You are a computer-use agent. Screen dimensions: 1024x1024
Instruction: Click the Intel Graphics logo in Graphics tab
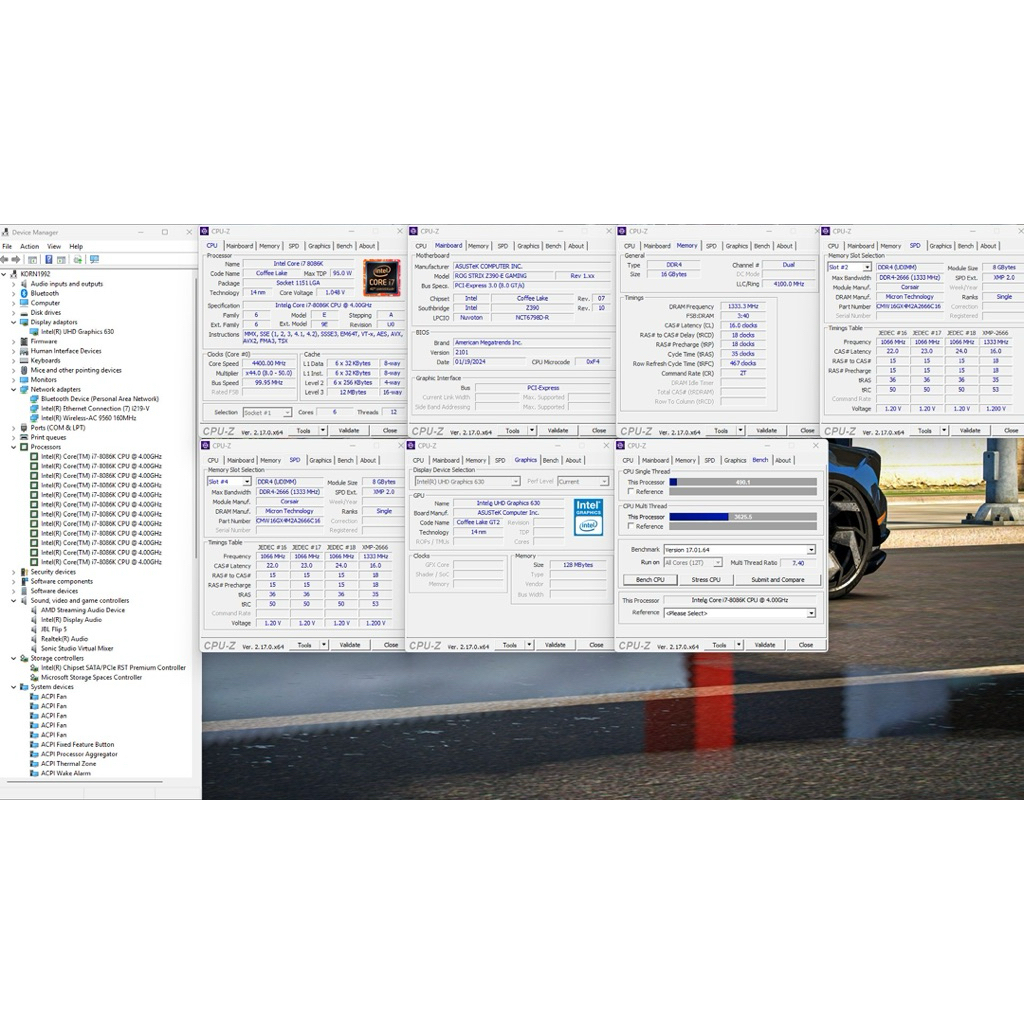588,516
